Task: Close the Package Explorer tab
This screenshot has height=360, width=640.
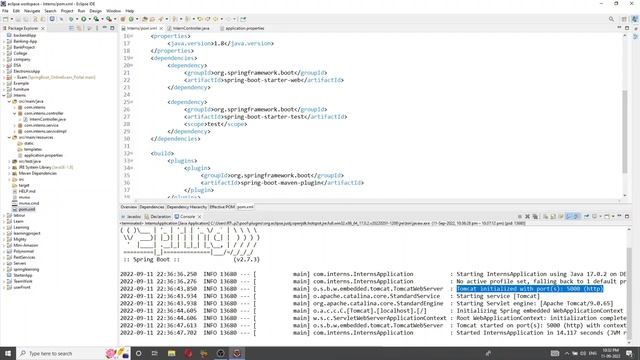Action: 42,29
